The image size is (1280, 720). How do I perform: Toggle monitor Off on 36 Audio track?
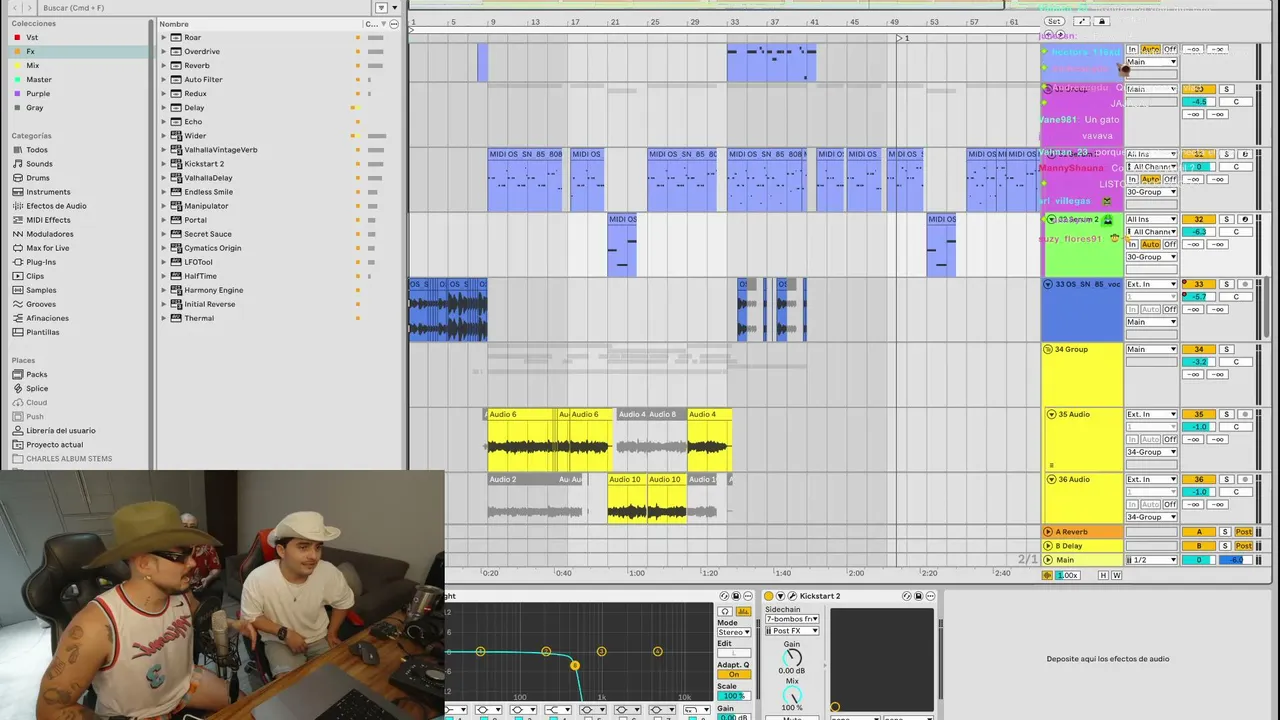coord(1169,504)
